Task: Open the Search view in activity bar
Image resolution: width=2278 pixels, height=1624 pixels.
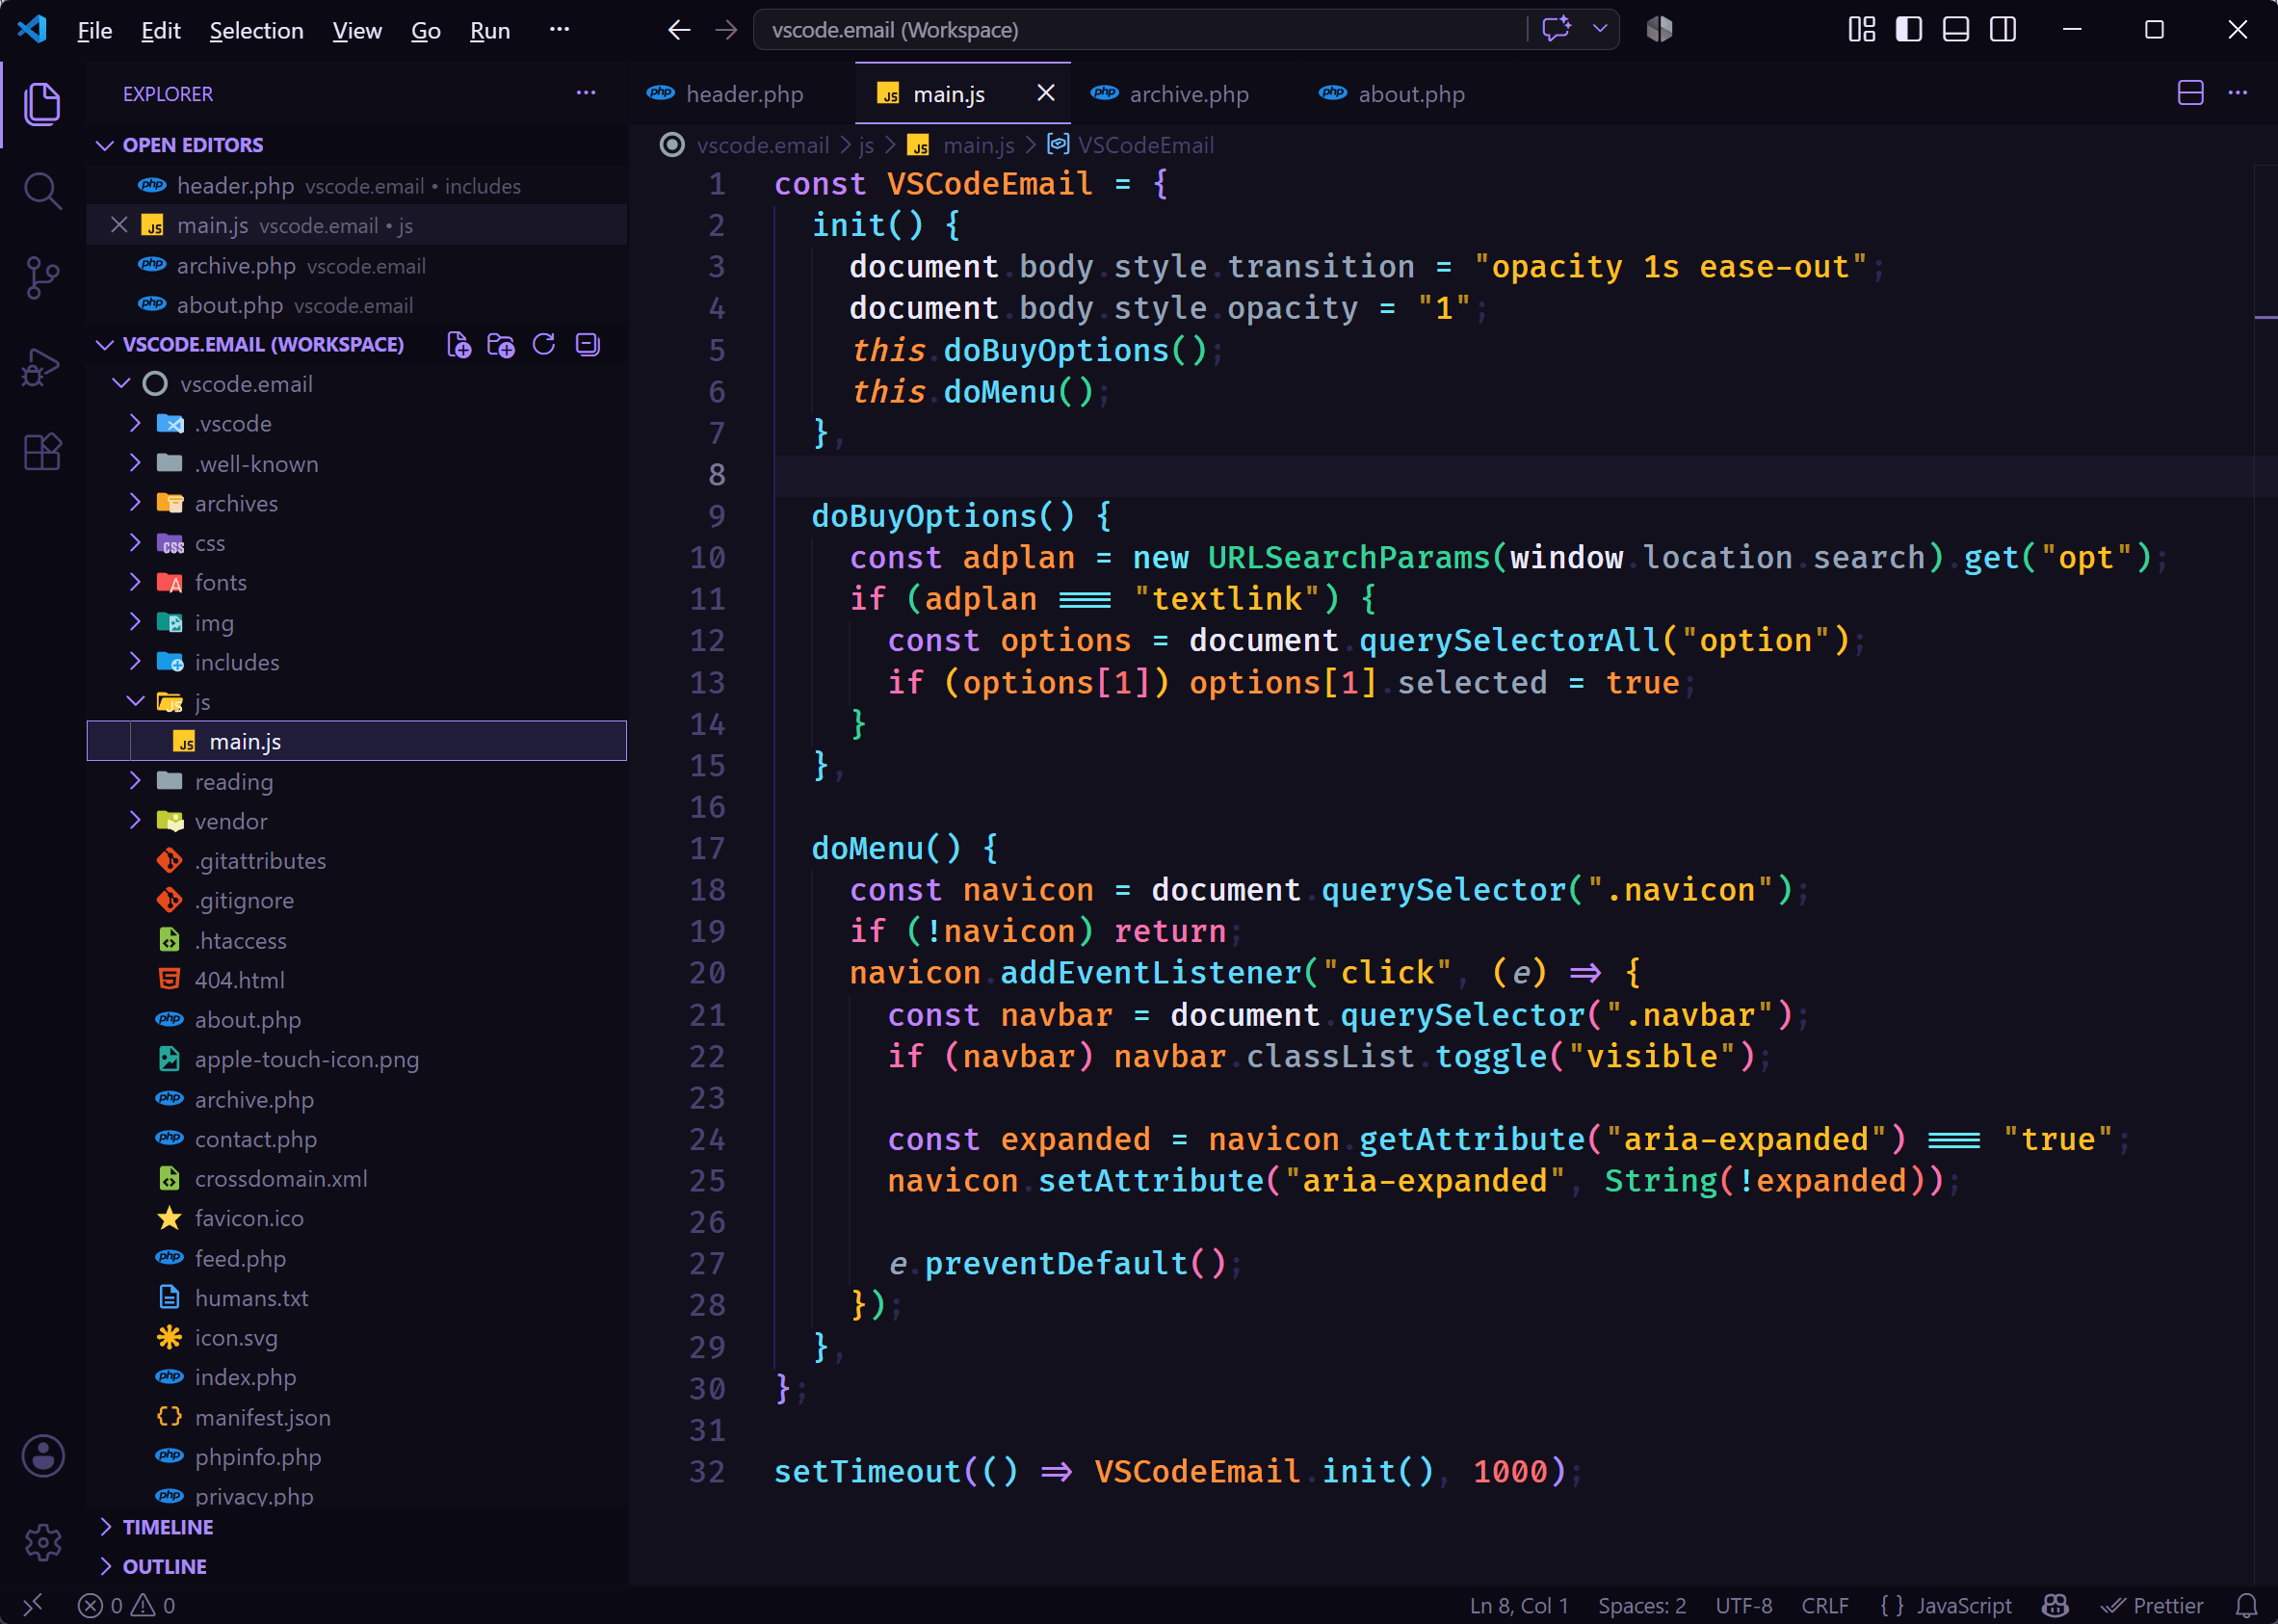Action: click(42, 190)
